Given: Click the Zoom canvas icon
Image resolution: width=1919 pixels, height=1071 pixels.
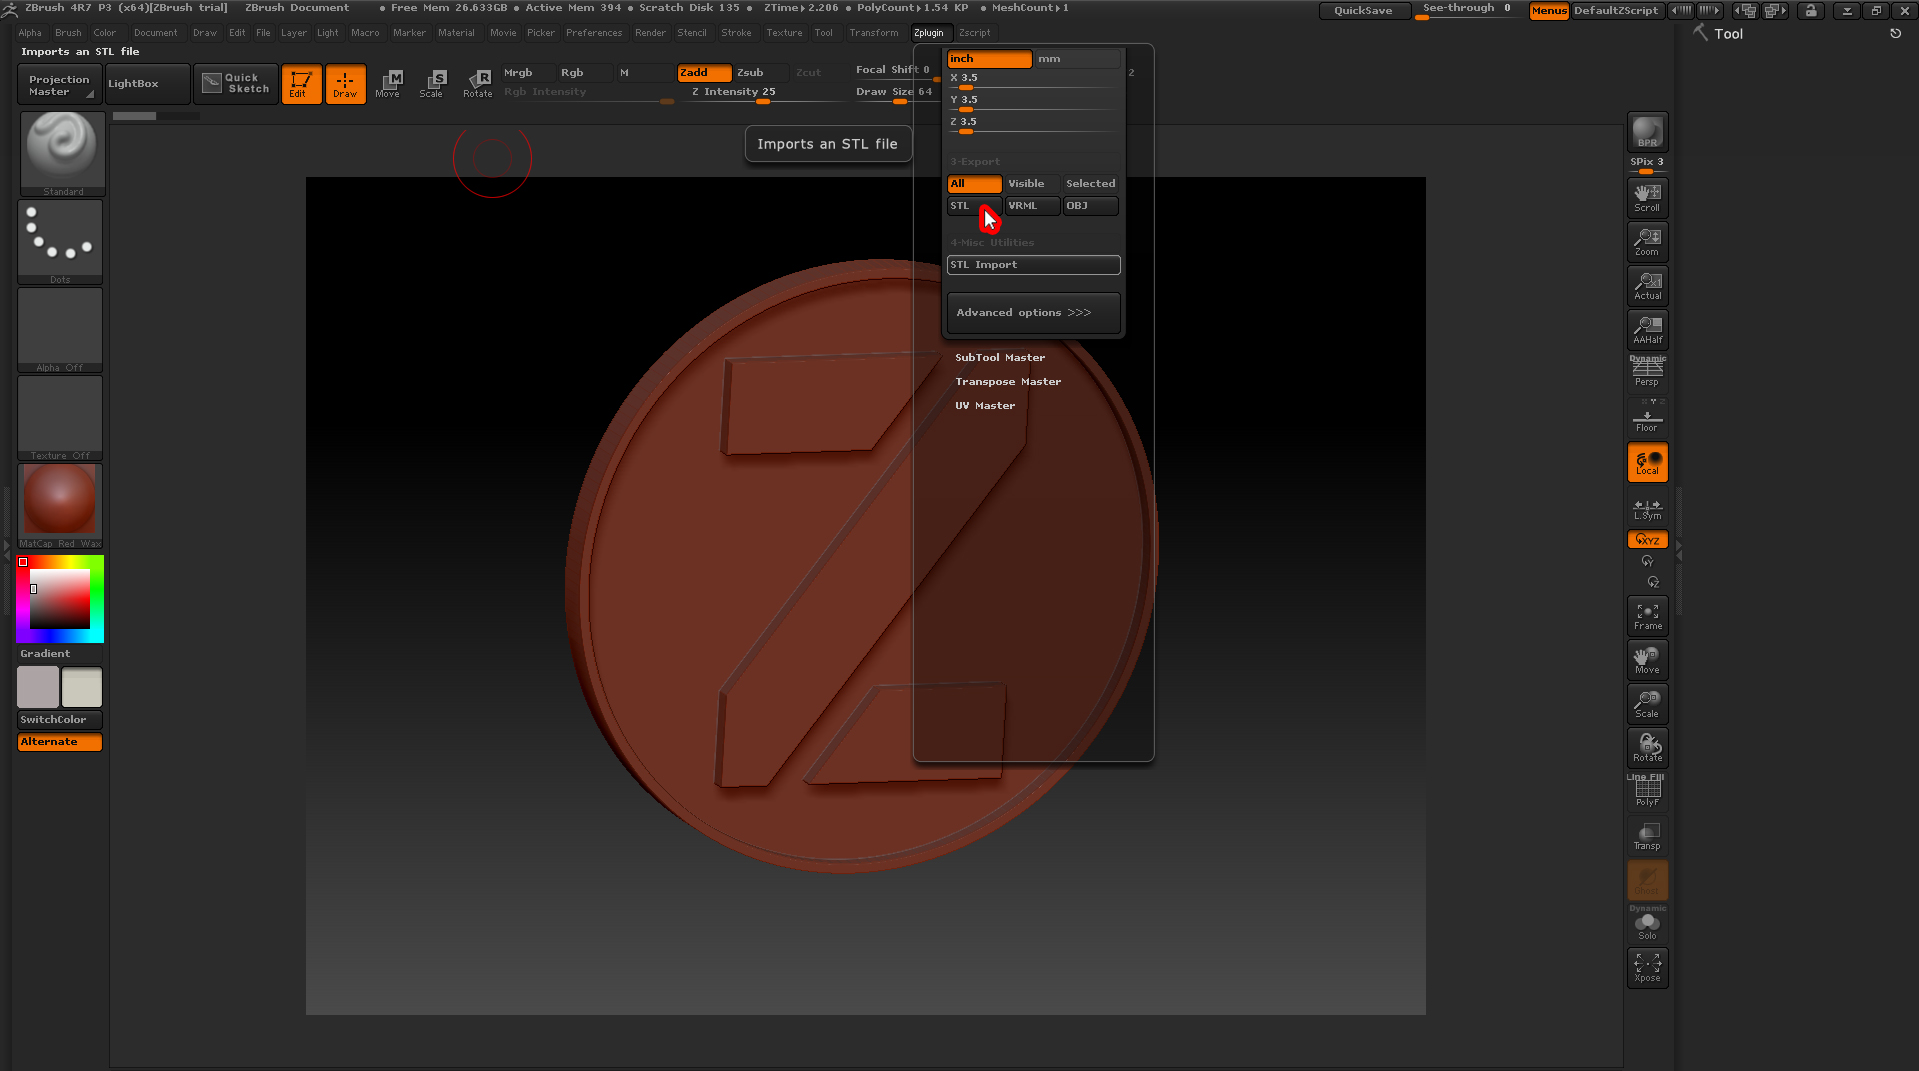Looking at the screenshot, I should click(1647, 242).
